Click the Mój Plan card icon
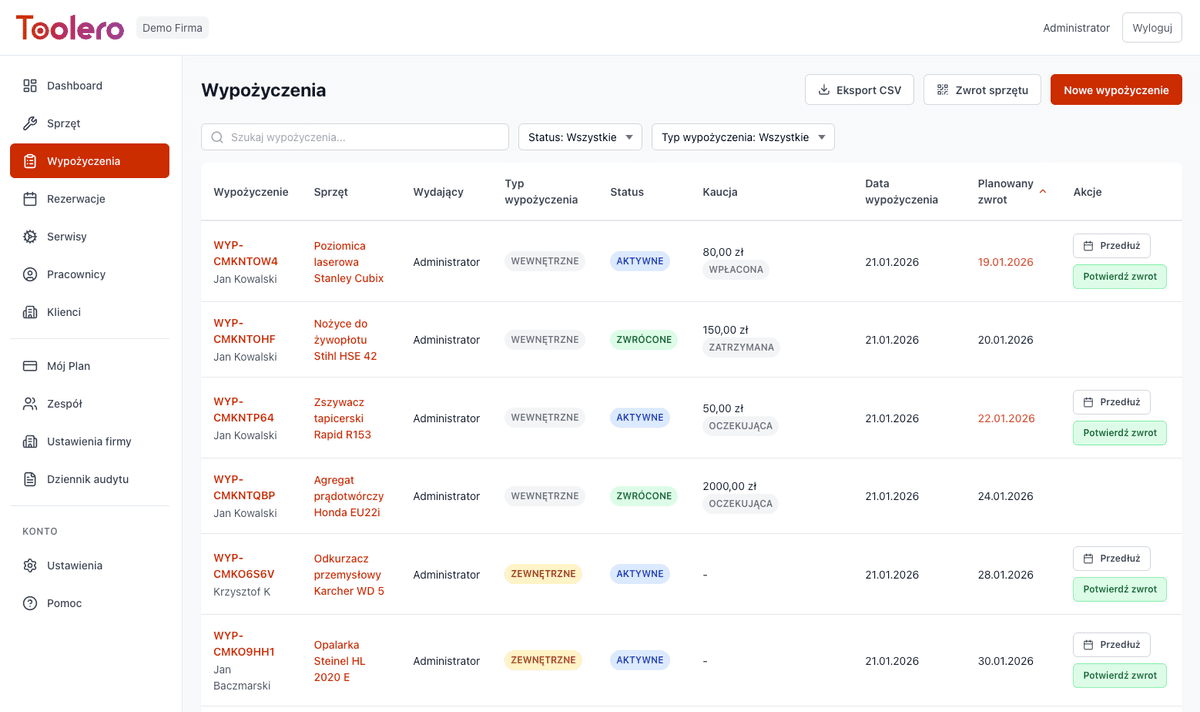This screenshot has width=1200, height=712. (x=30, y=366)
